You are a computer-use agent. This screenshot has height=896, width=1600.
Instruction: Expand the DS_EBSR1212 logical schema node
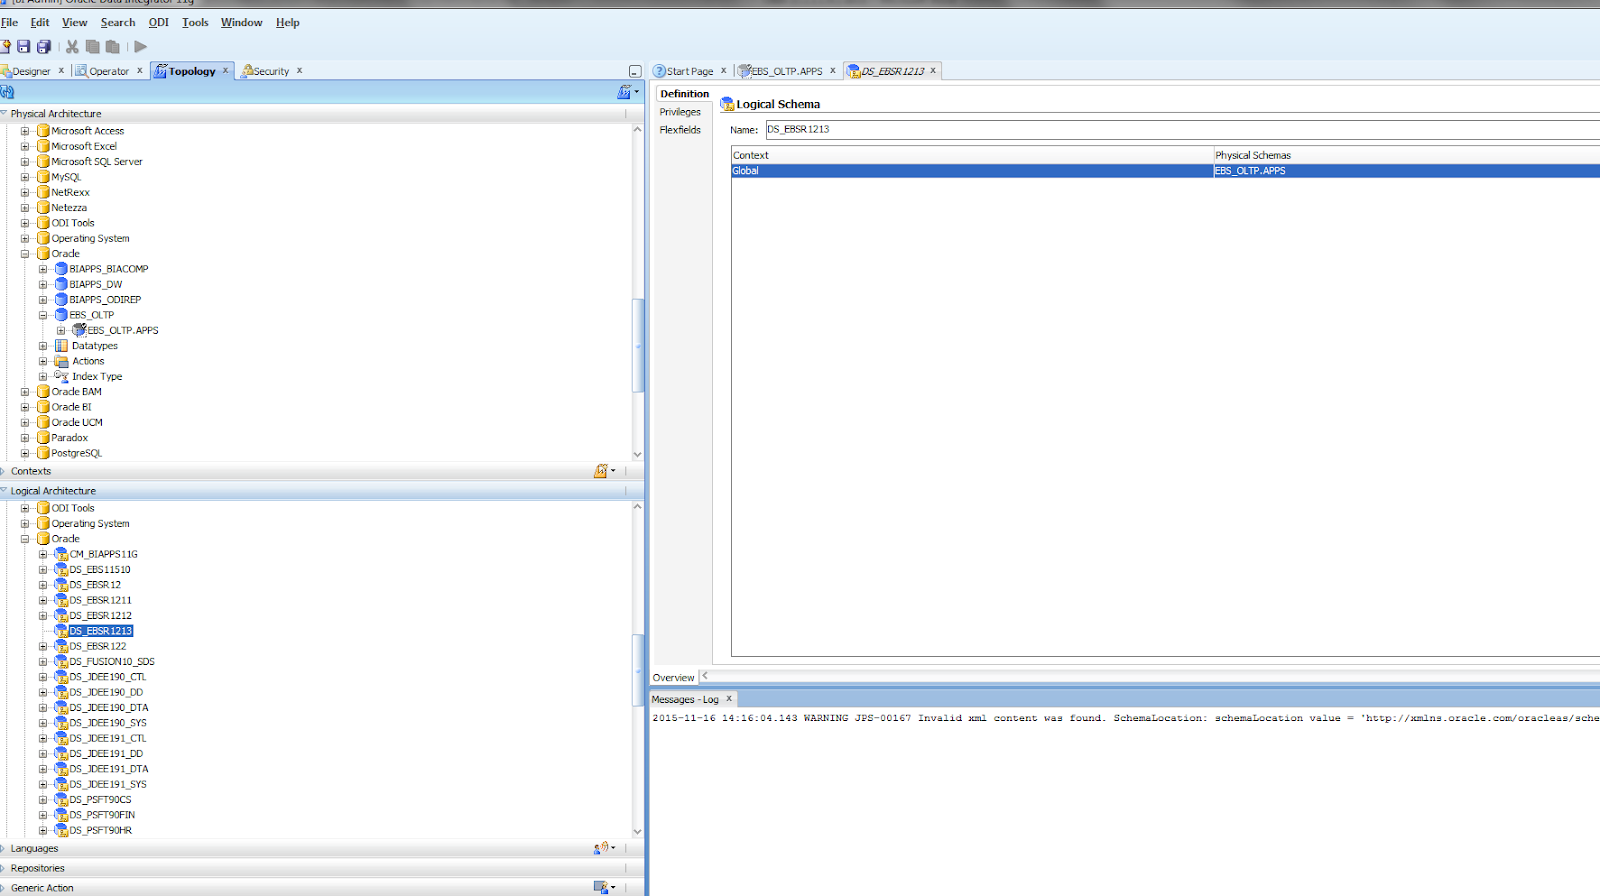pos(43,616)
